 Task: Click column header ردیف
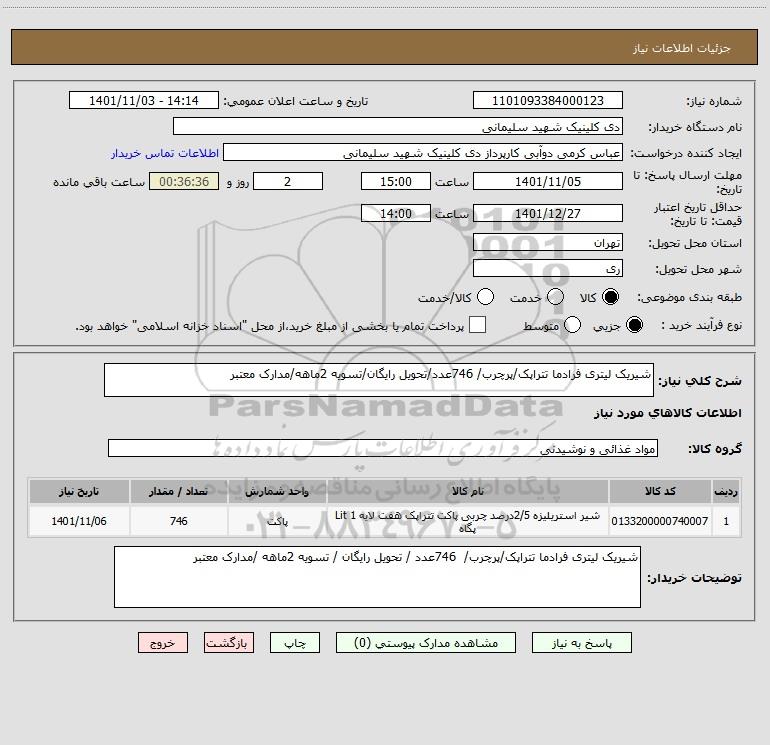[x=726, y=491]
